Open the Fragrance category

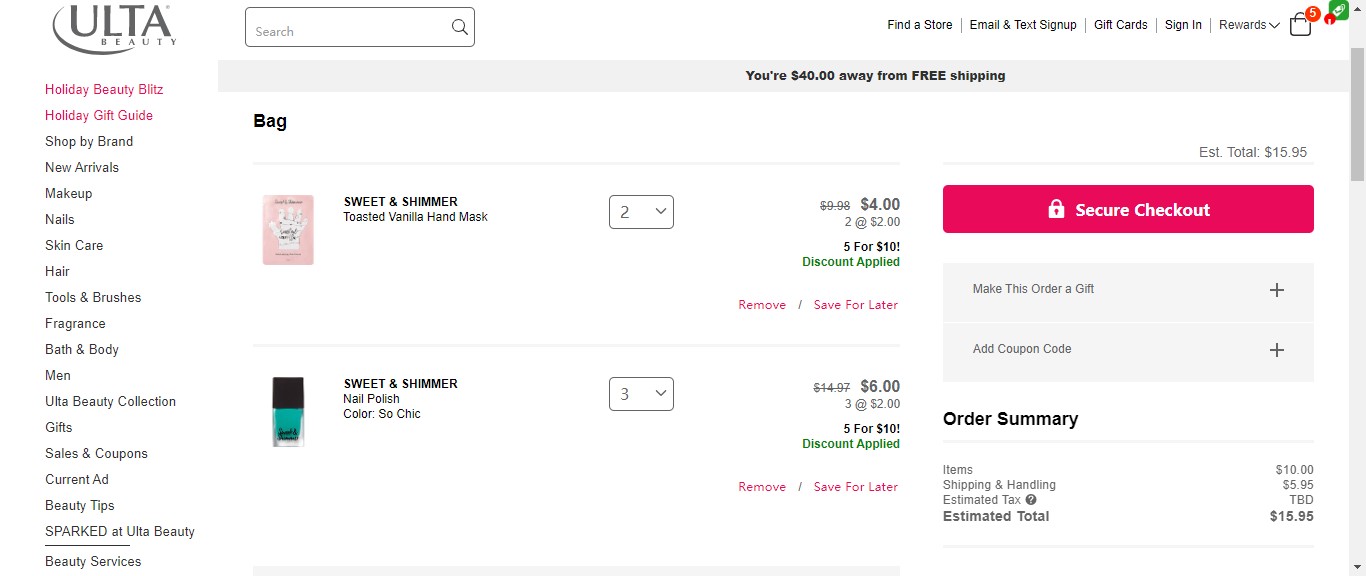pos(75,323)
